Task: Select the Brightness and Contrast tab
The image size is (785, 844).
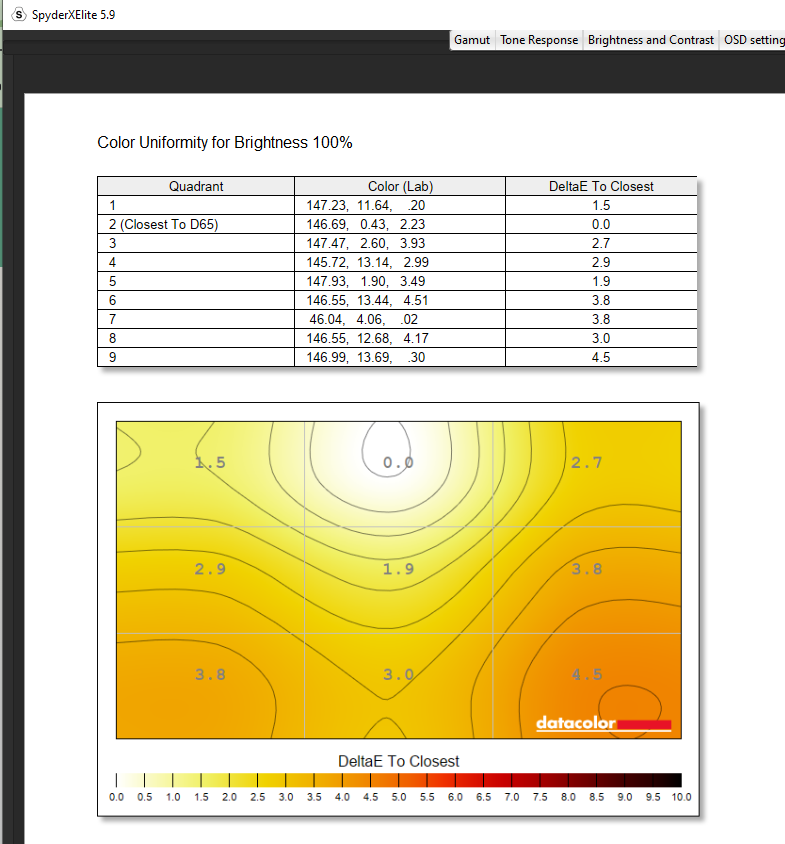Action: click(x=650, y=40)
